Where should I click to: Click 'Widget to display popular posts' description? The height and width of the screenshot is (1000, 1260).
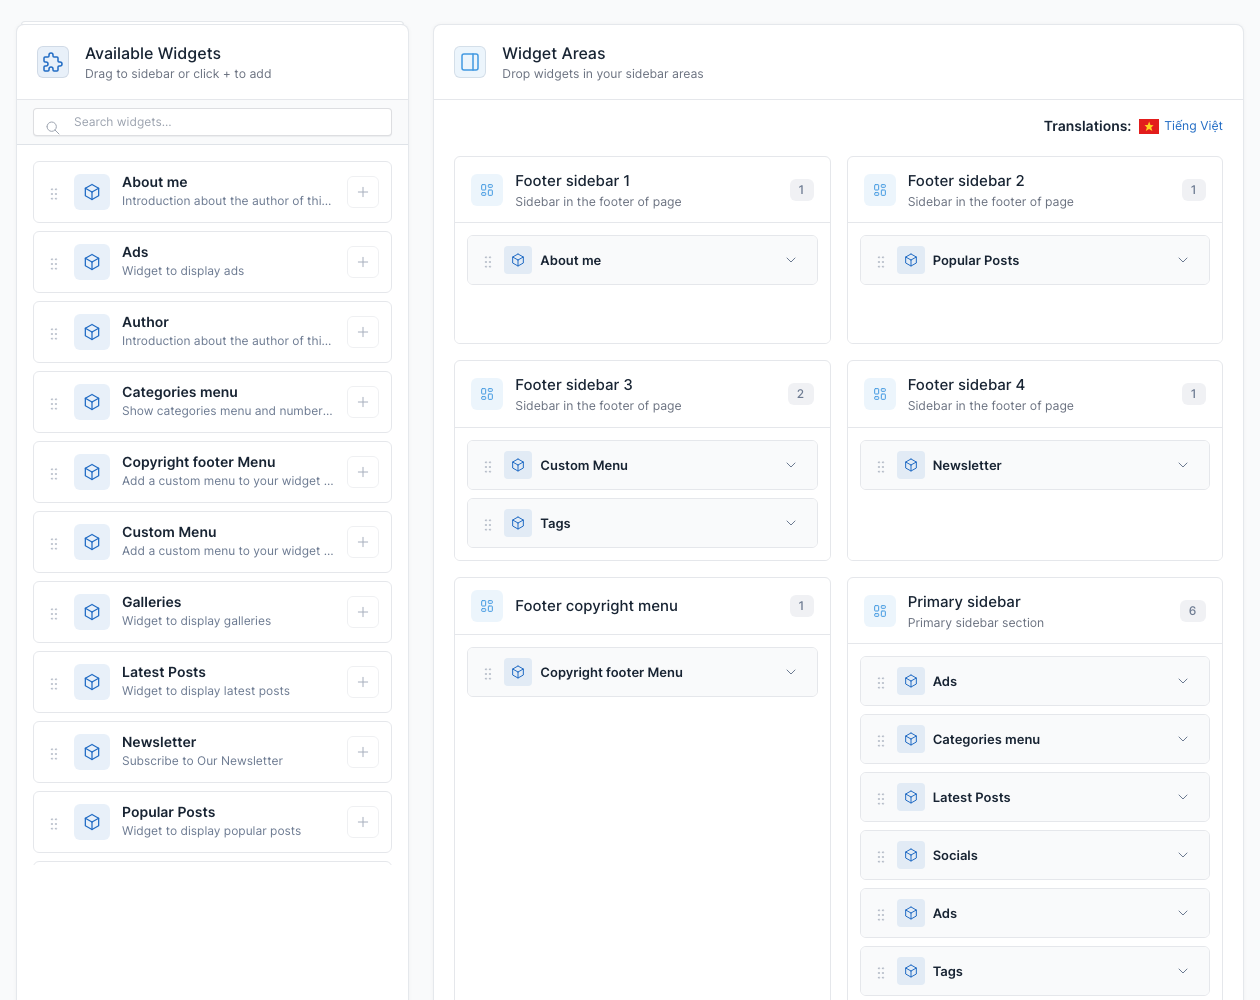coord(211,831)
